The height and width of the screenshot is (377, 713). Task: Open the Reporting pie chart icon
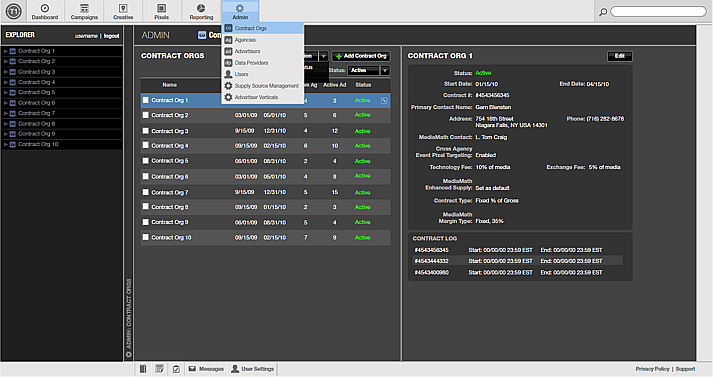click(x=201, y=8)
